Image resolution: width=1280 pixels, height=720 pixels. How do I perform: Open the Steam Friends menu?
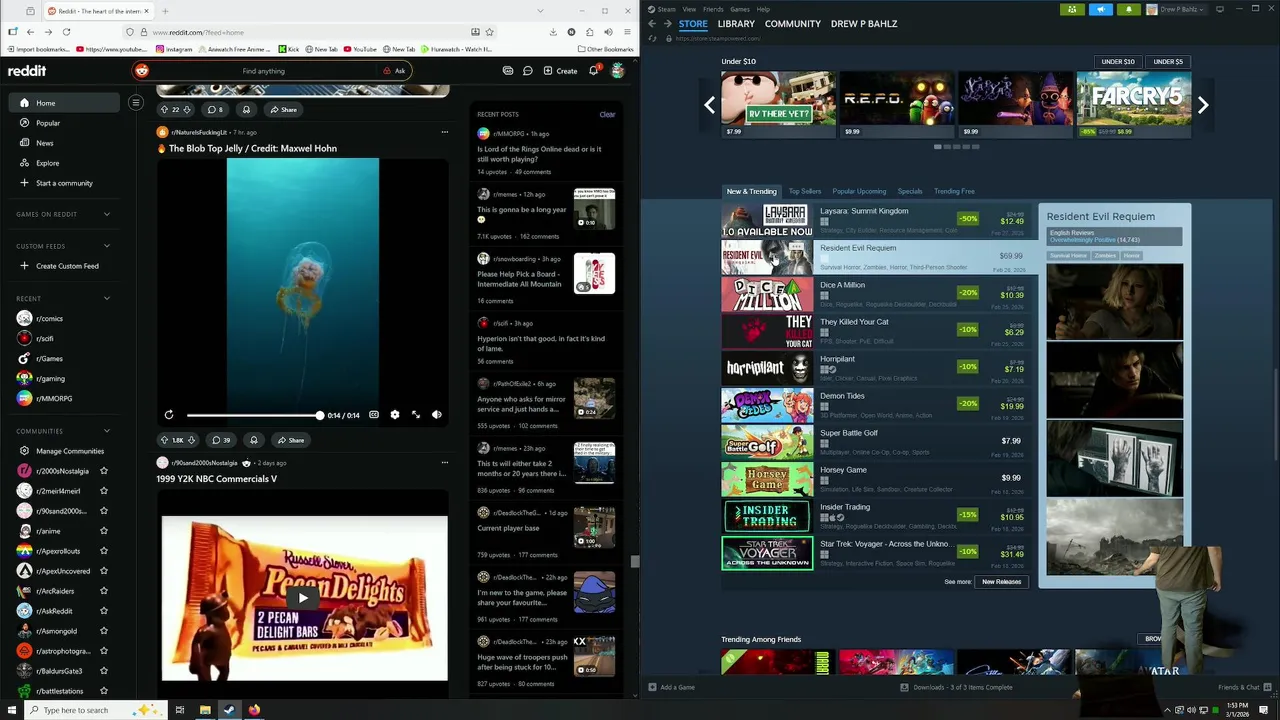(x=713, y=9)
